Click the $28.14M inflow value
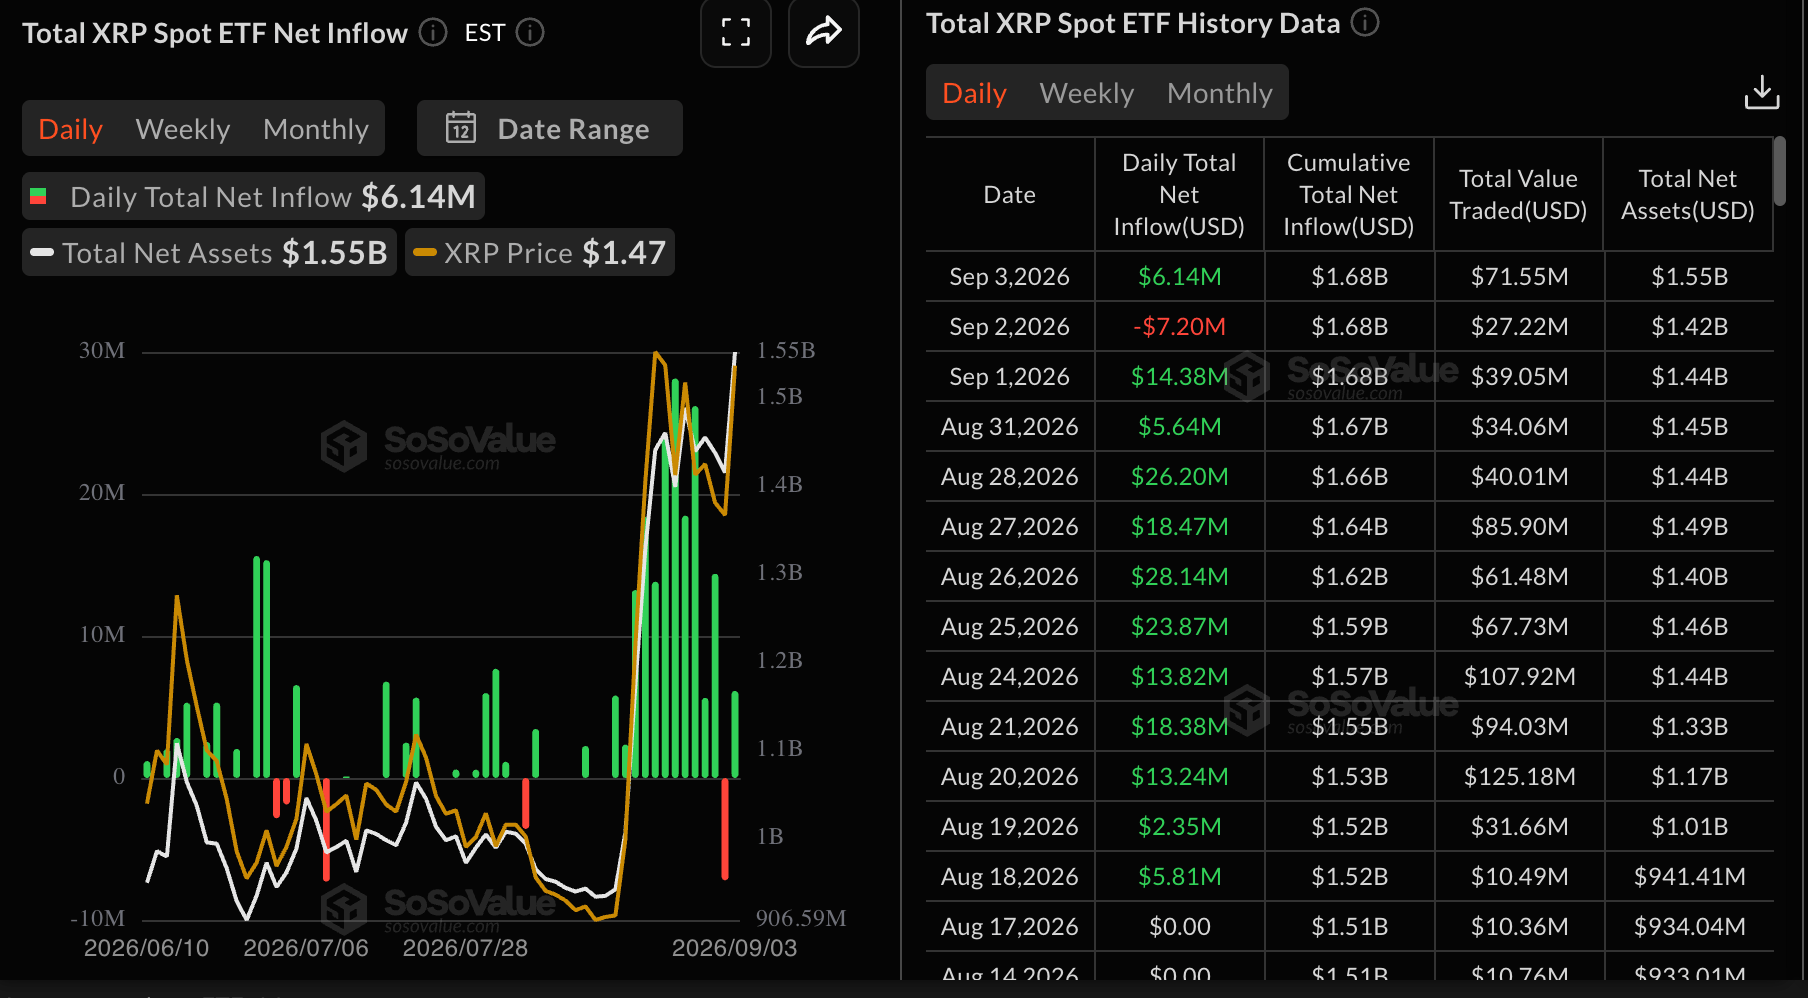The height and width of the screenshot is (998, 1808). point(1180,577)
